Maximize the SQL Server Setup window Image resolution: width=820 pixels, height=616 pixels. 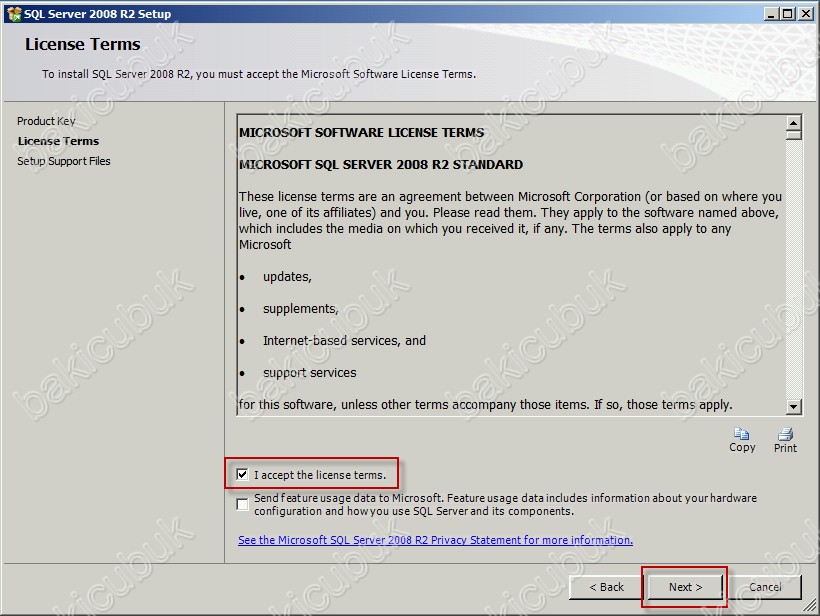tap(787, 14)
